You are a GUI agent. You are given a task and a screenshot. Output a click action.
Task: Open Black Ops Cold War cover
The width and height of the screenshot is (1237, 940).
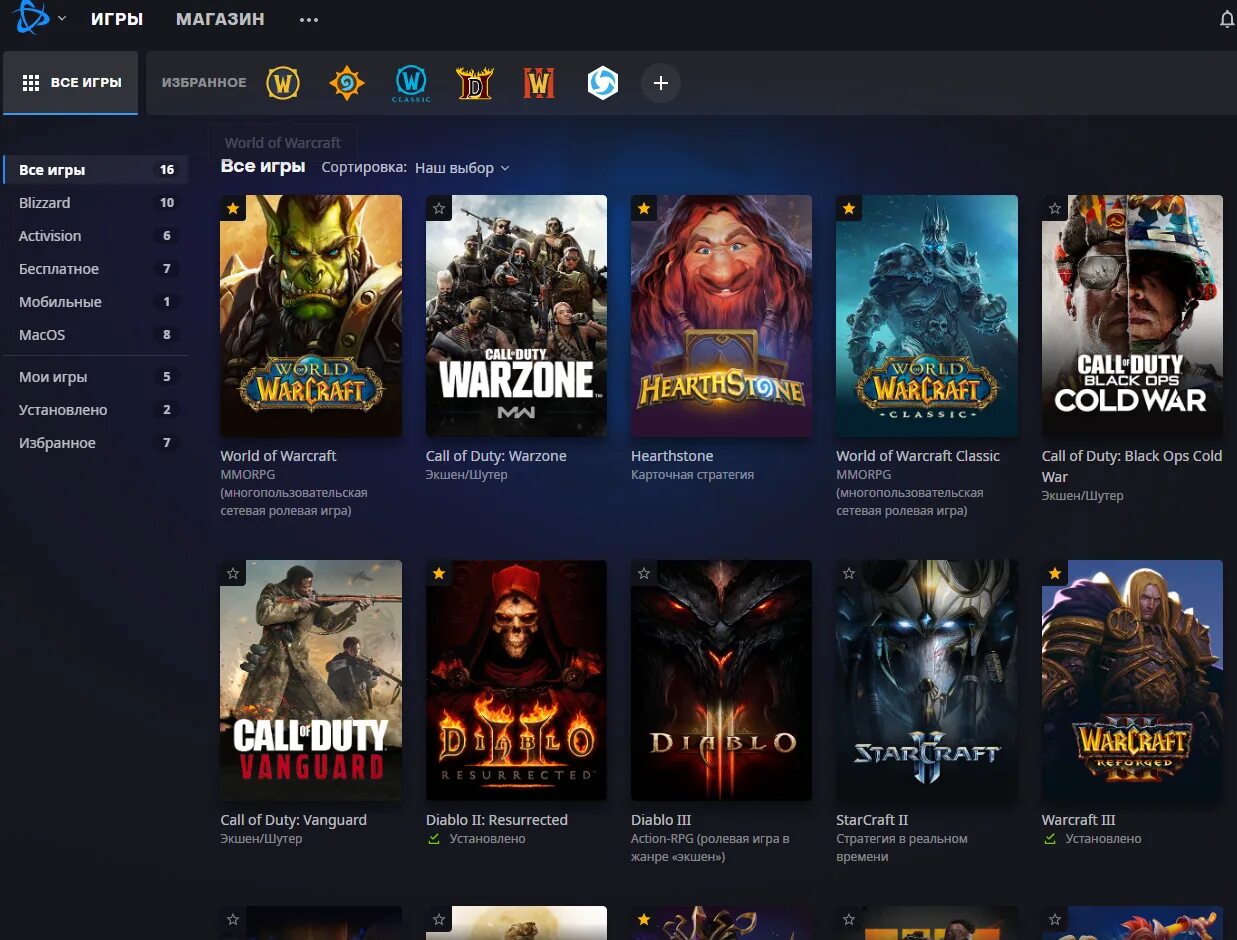tap(1132, 316)
